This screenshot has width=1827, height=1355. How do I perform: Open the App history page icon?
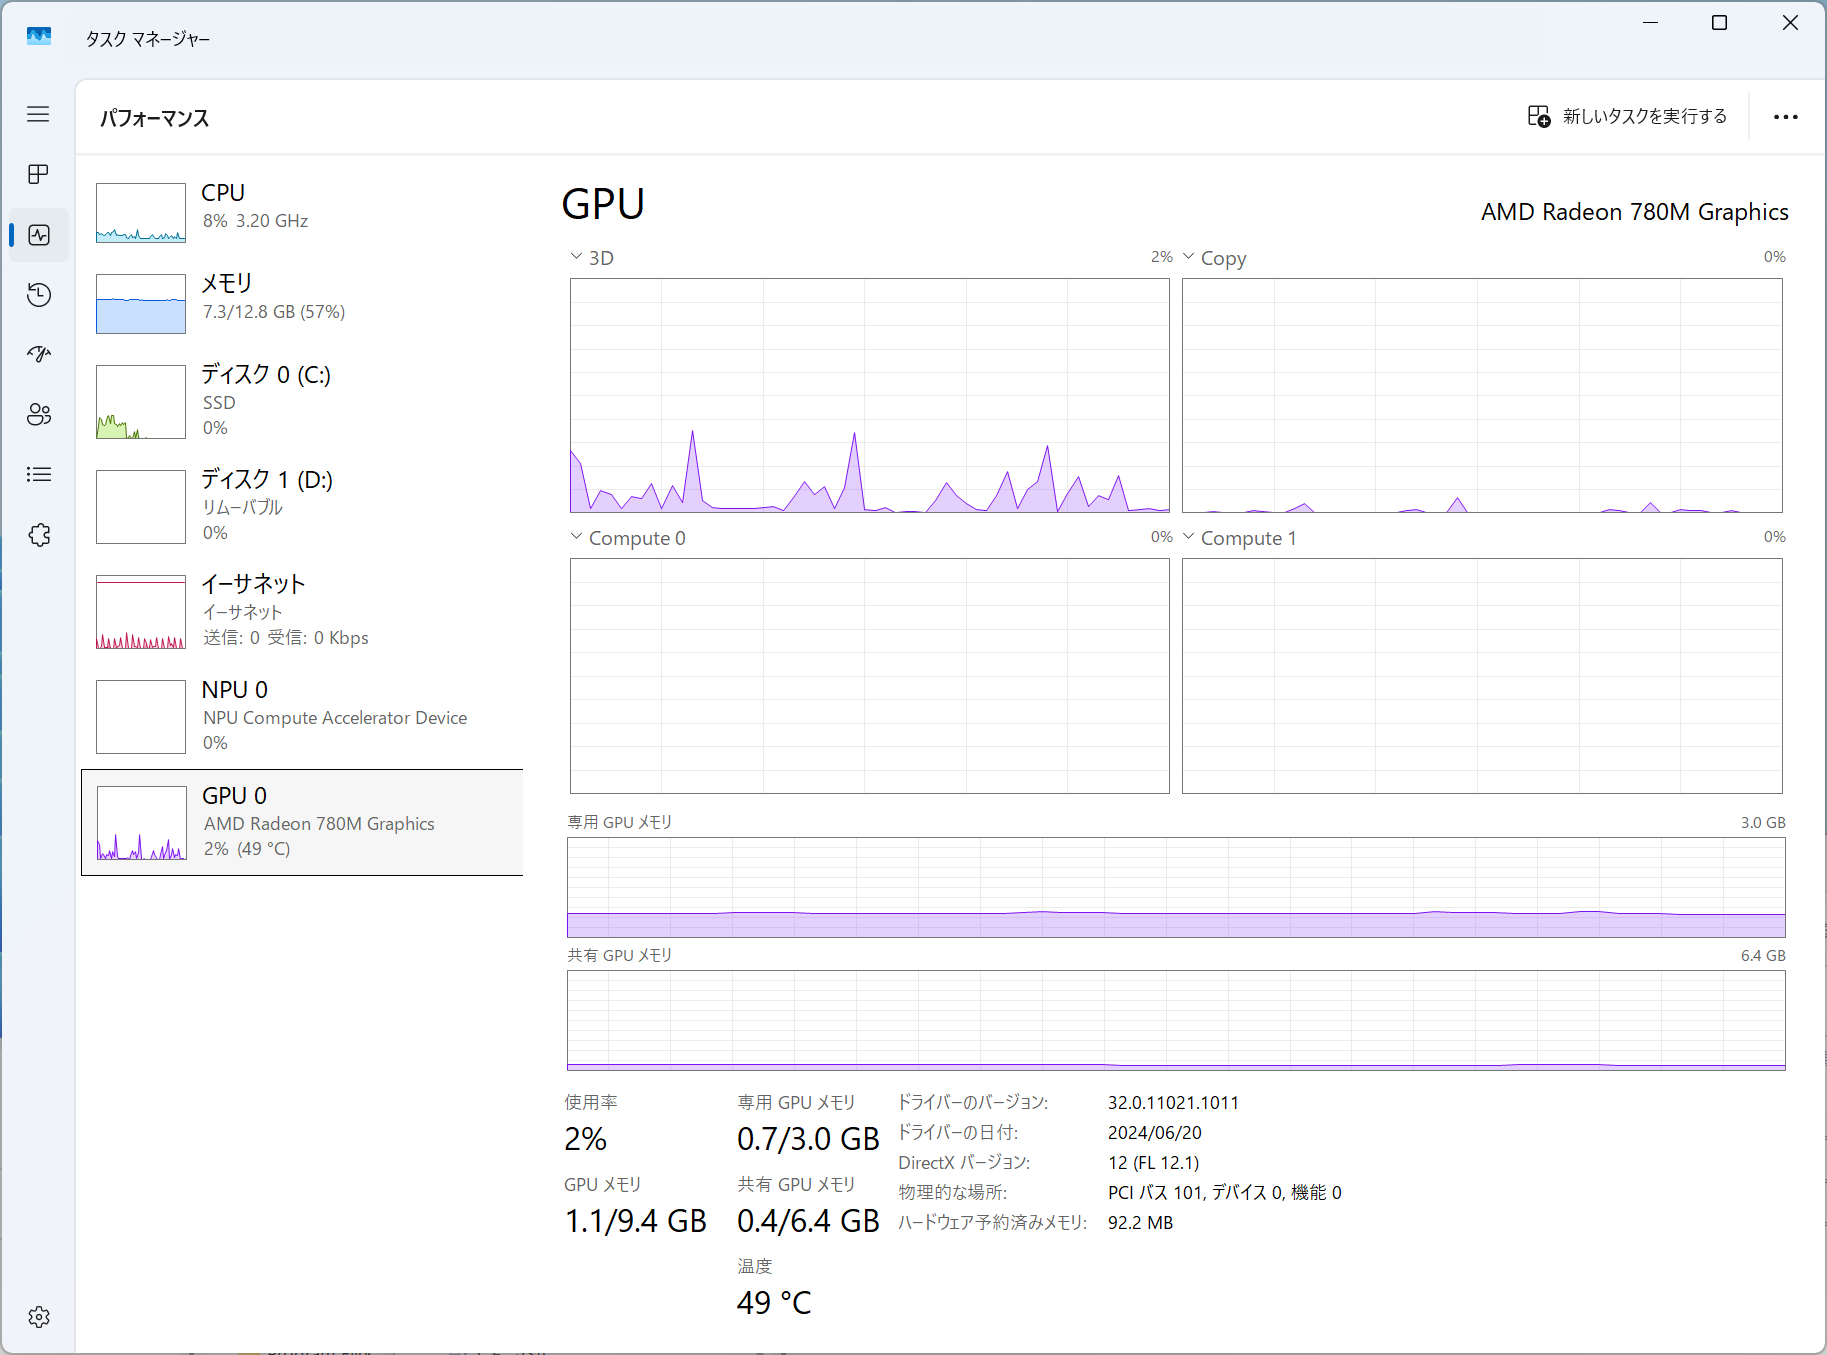click(38, 295)
